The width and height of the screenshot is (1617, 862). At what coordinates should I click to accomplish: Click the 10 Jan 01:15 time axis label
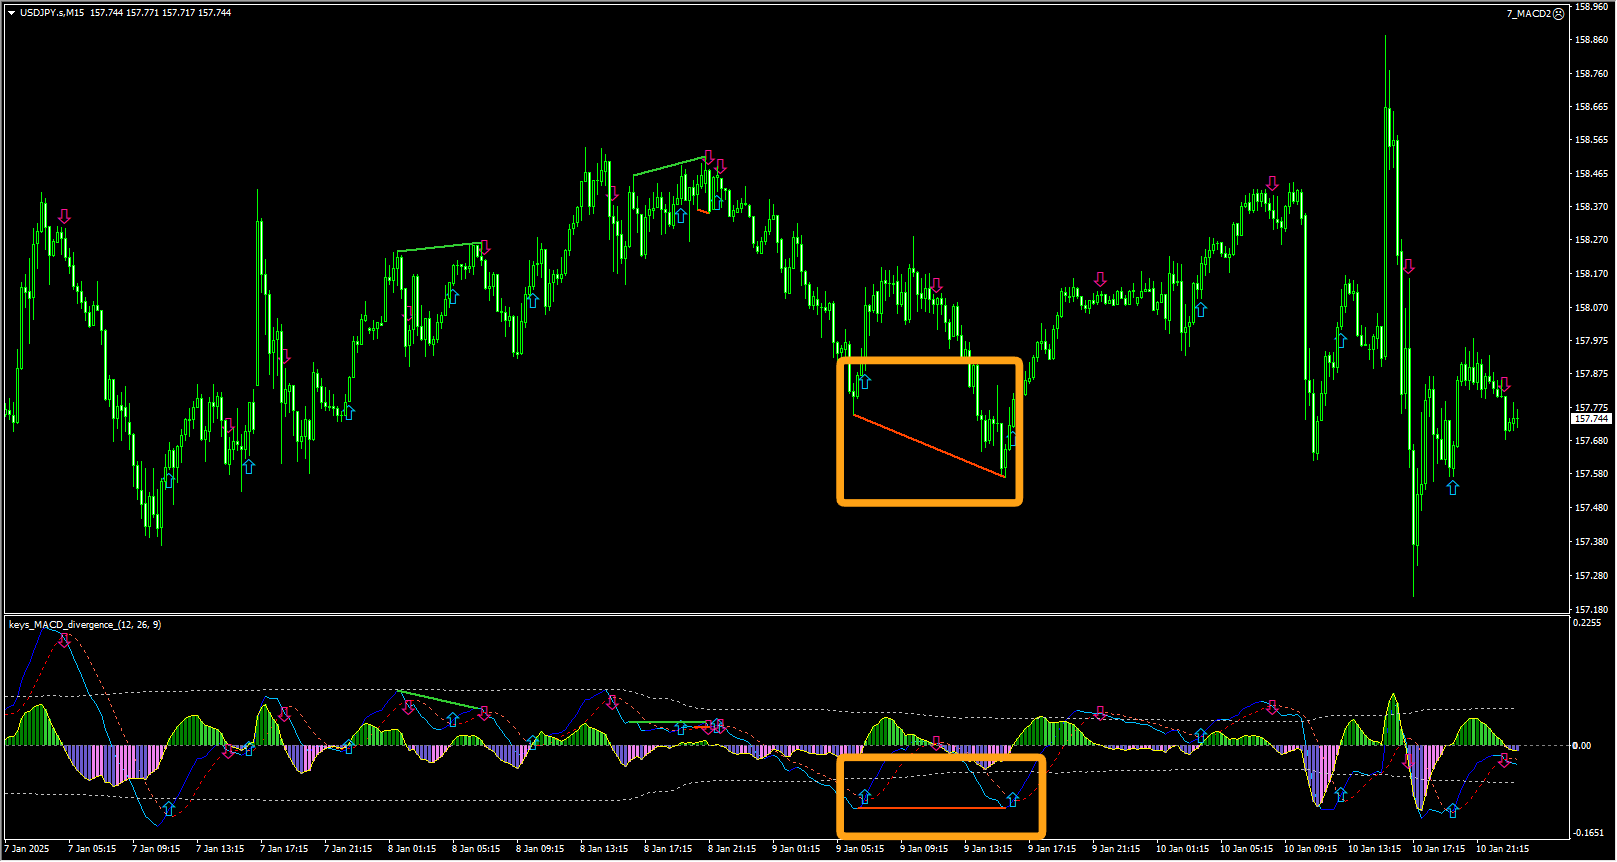(1182, 849)
